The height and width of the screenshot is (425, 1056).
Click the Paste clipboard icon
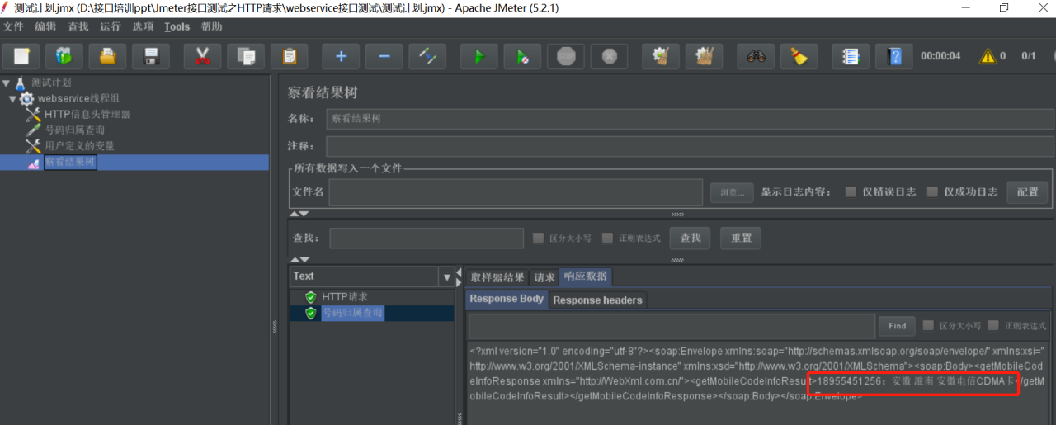click(289, 56)
